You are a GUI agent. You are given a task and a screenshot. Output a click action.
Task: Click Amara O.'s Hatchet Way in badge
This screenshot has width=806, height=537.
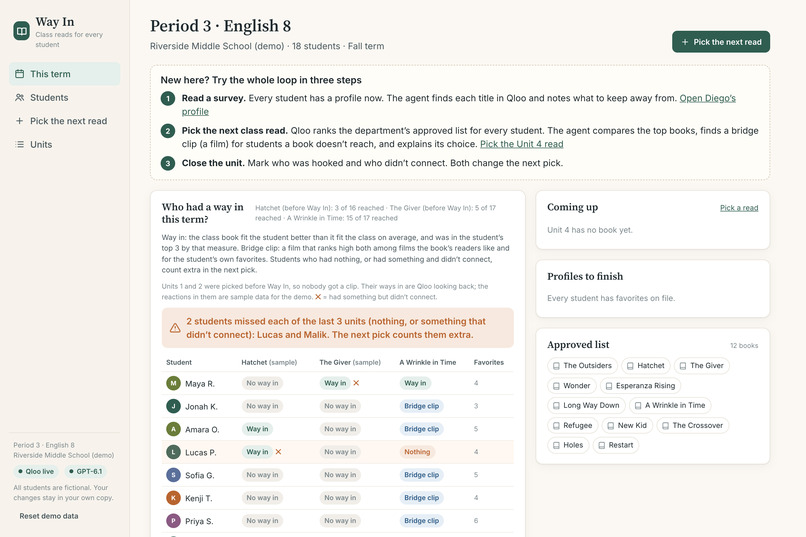click(257, 429)
